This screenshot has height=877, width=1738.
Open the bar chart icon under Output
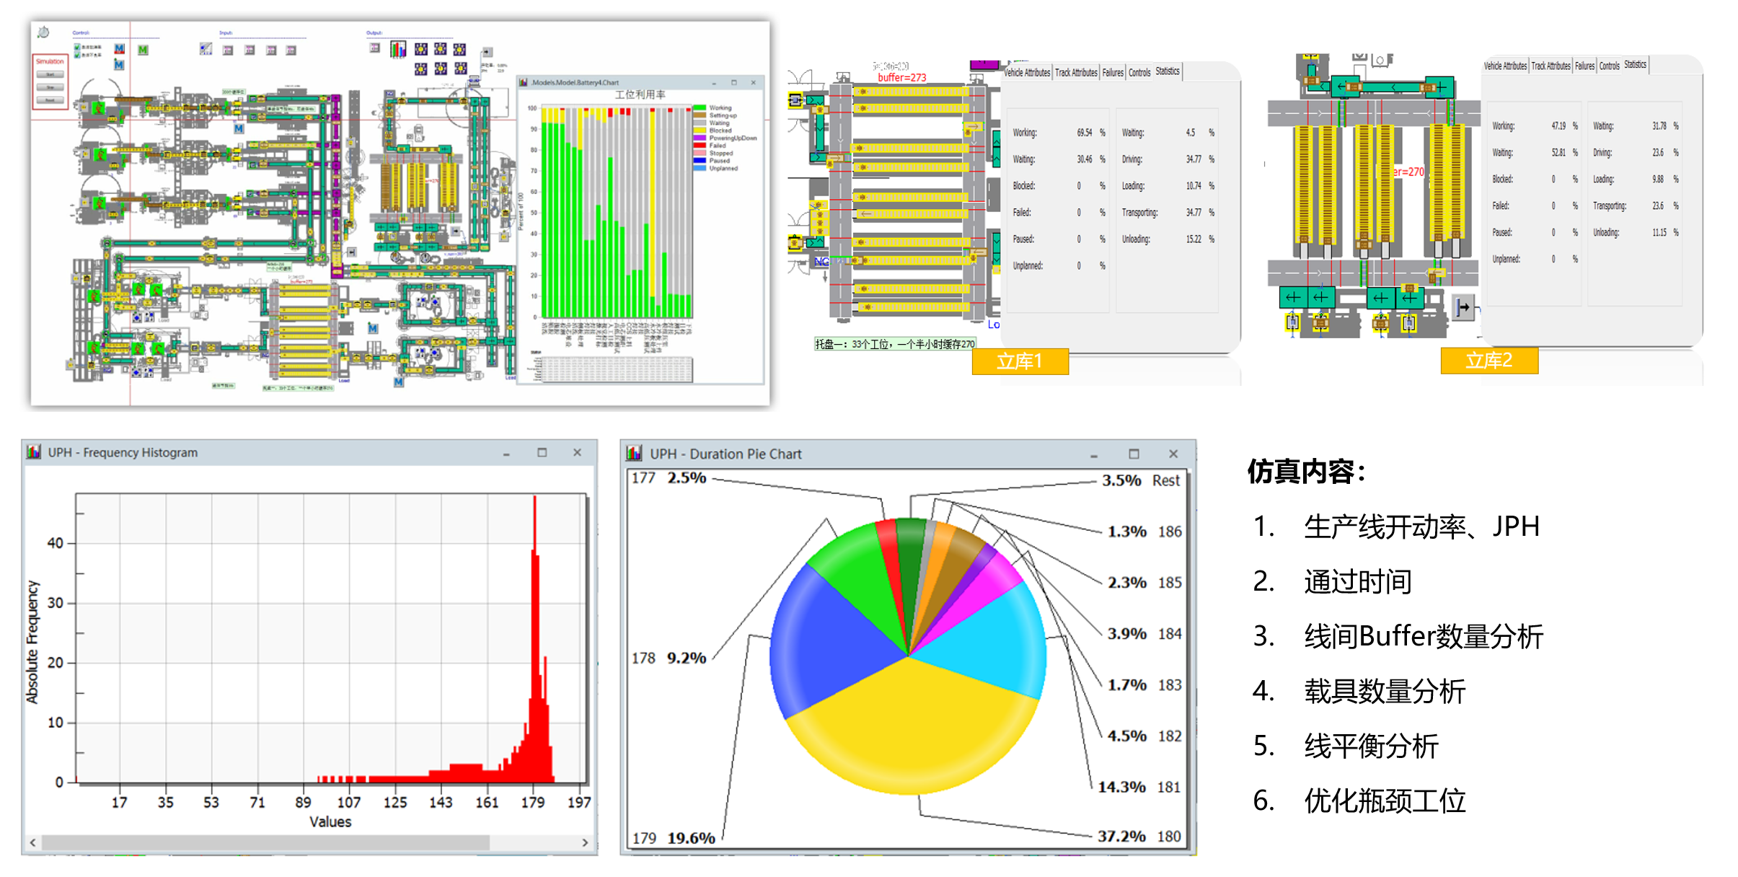(x=398, y=49)
